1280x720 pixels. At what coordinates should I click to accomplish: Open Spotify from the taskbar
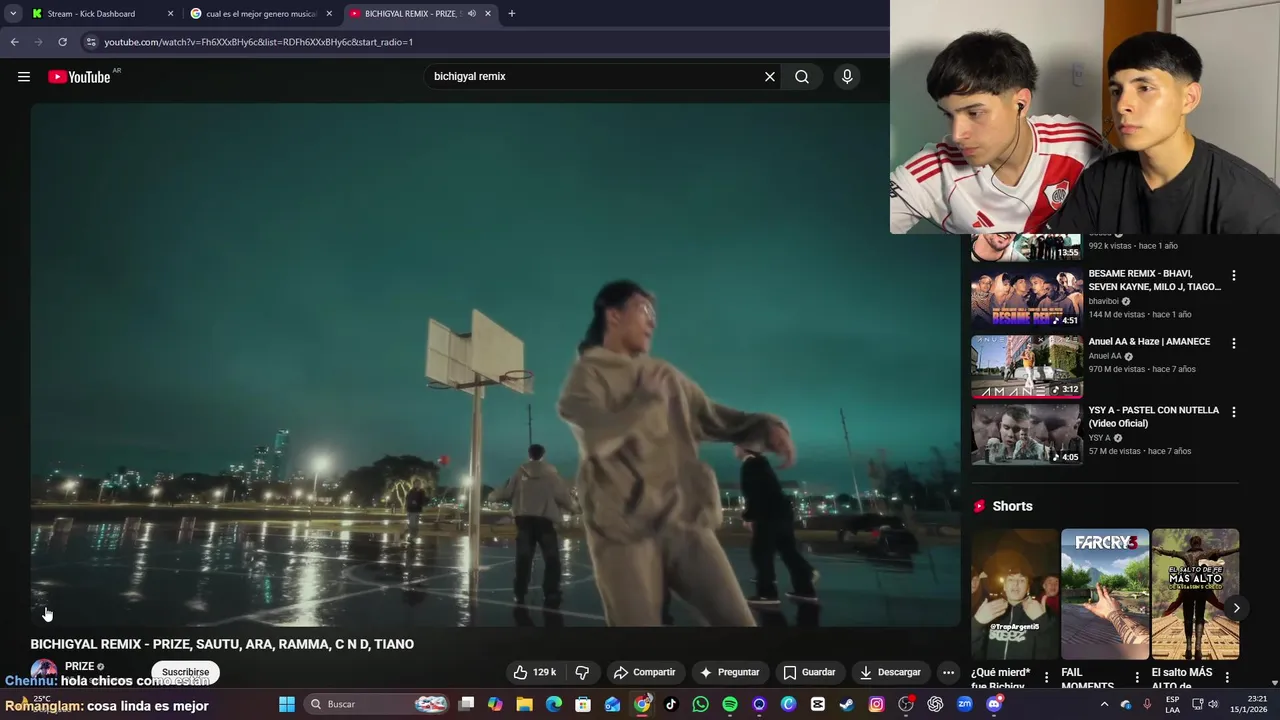730,704
